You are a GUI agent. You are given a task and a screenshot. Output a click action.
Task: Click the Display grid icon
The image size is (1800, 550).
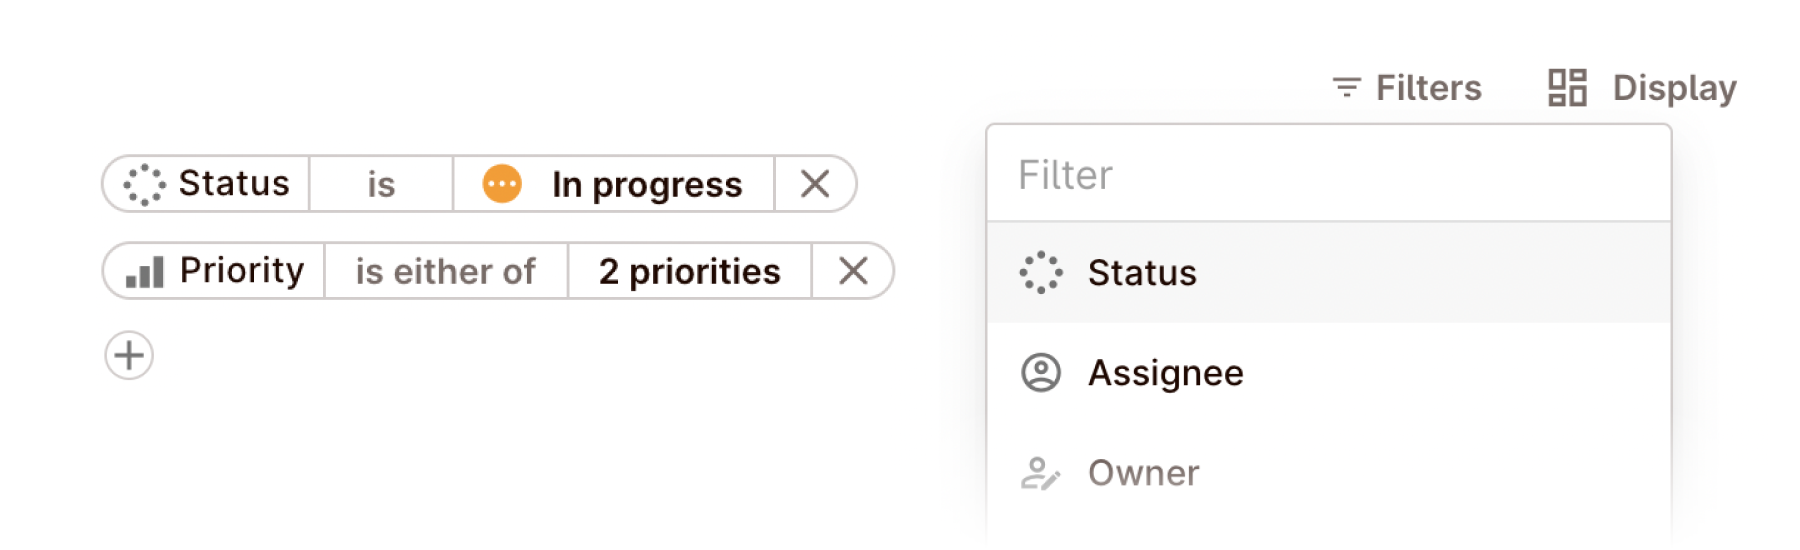pyautogui.click(x=1567, y=88)
